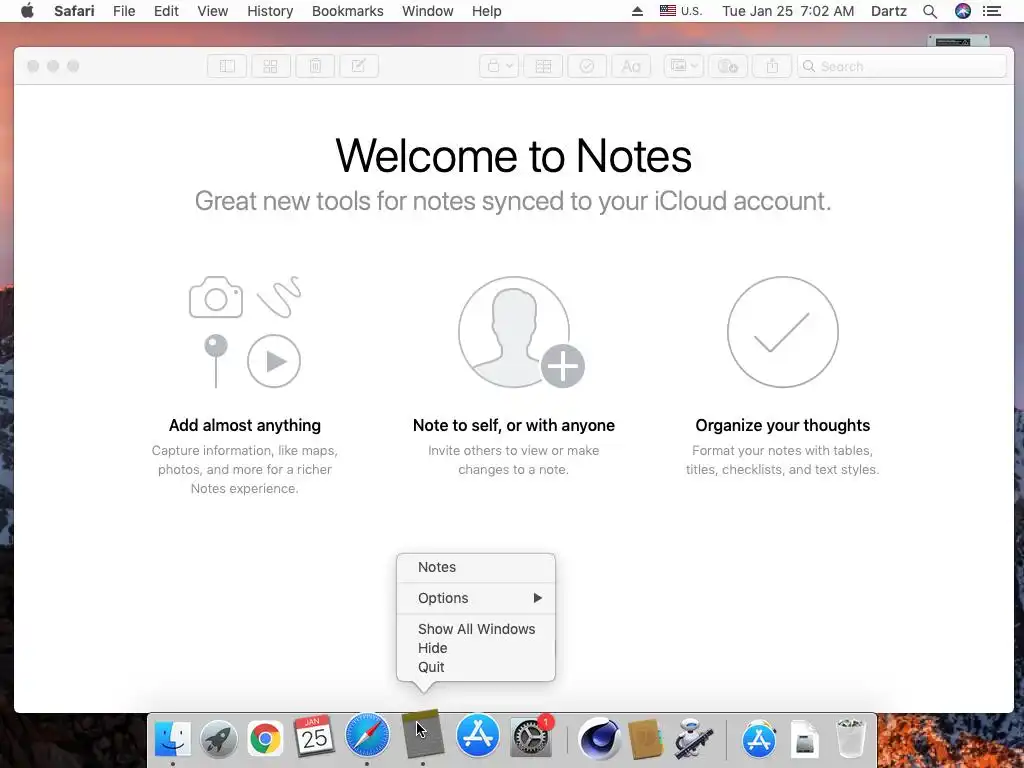This screenshot has height=768, width=1024.
Task: Activate Siri from the menu bar
Action: point(963,11)
